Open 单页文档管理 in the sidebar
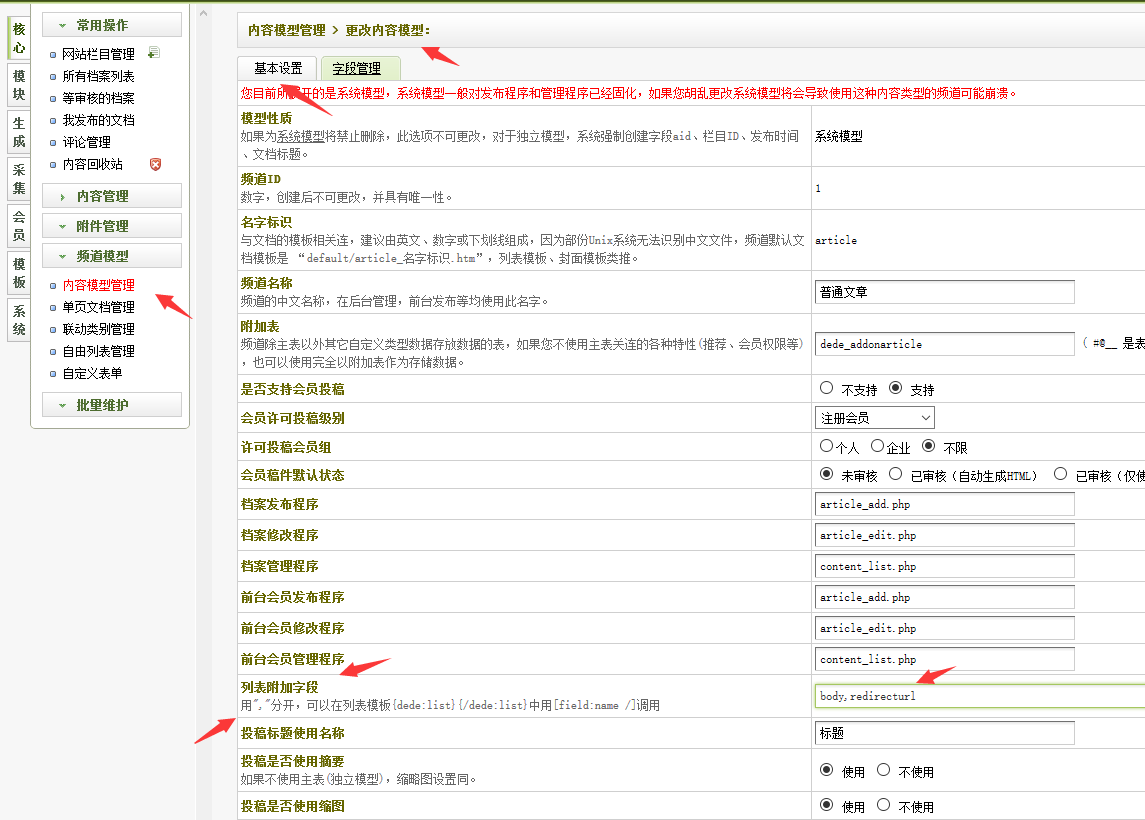Screen dimensions: 1145x820 pos(102,307)
